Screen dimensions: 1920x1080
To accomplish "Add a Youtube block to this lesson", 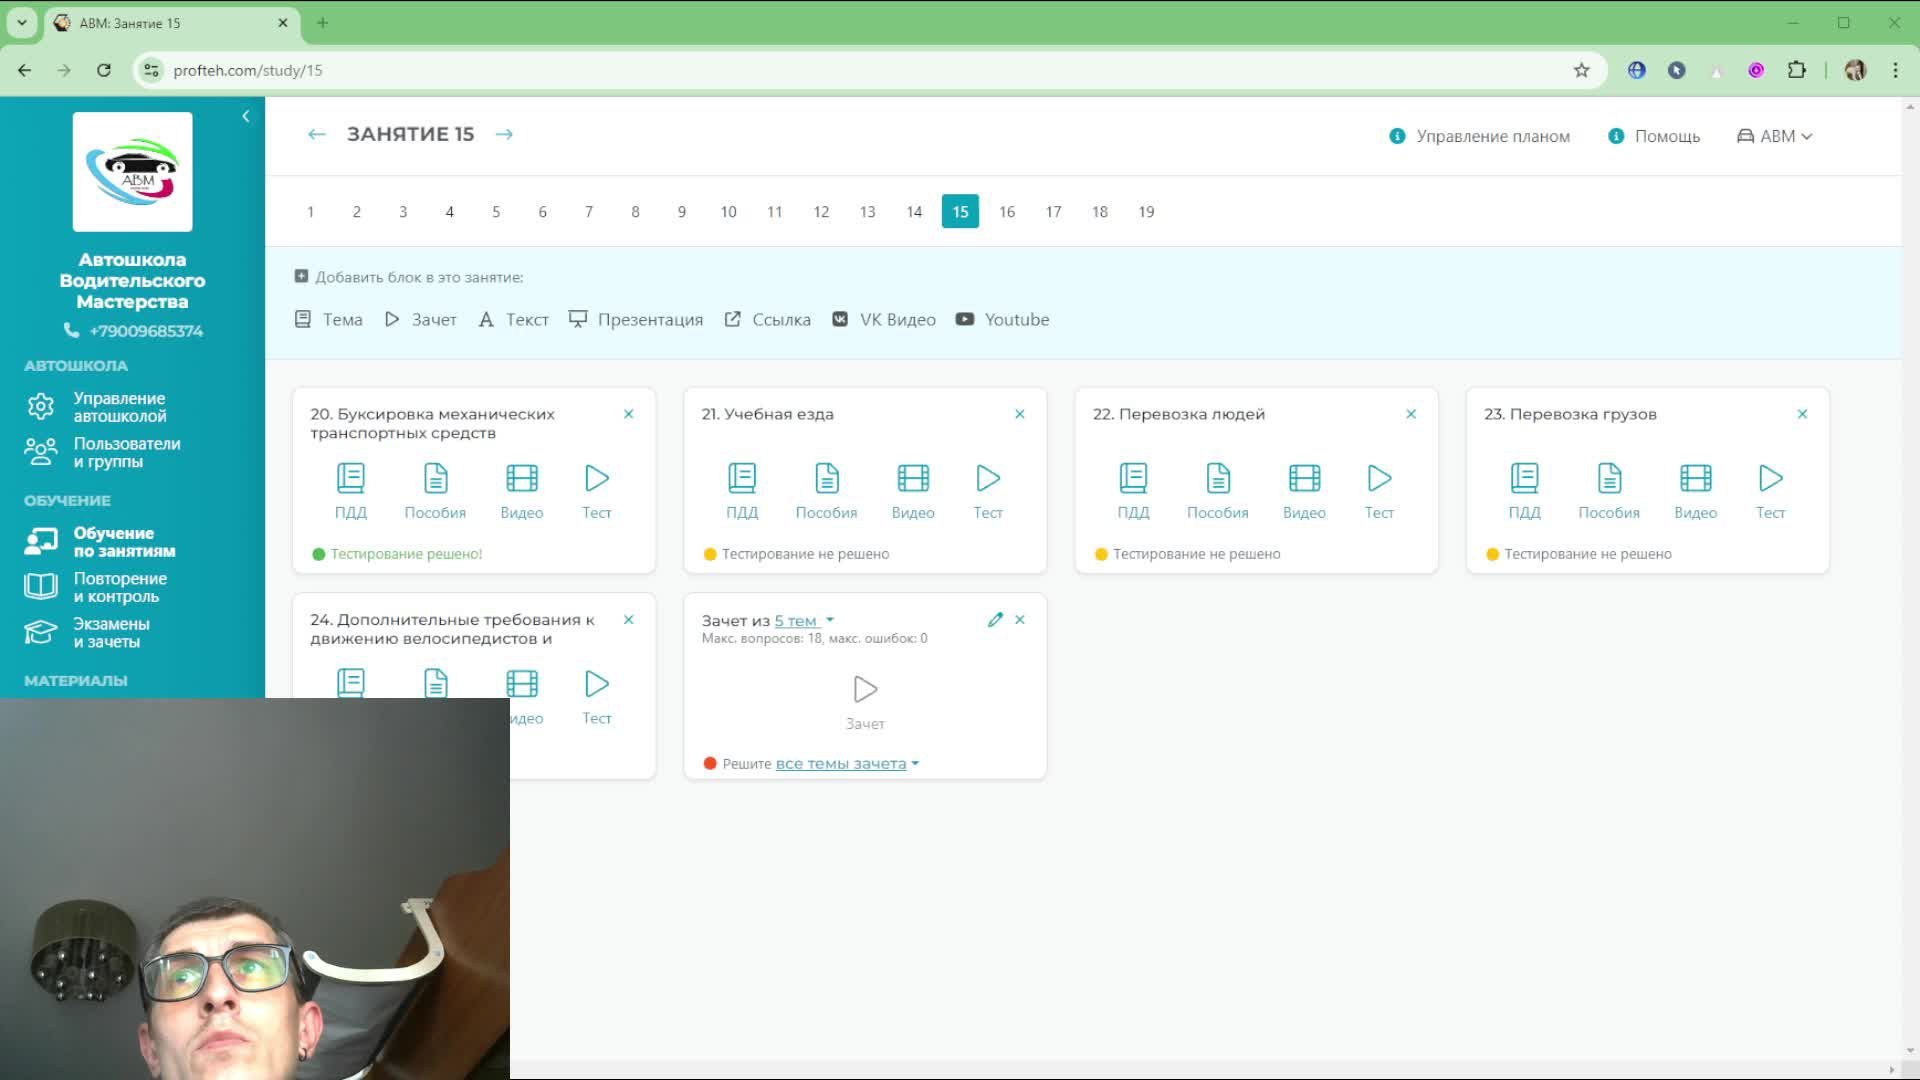I will pos(1002,320).
